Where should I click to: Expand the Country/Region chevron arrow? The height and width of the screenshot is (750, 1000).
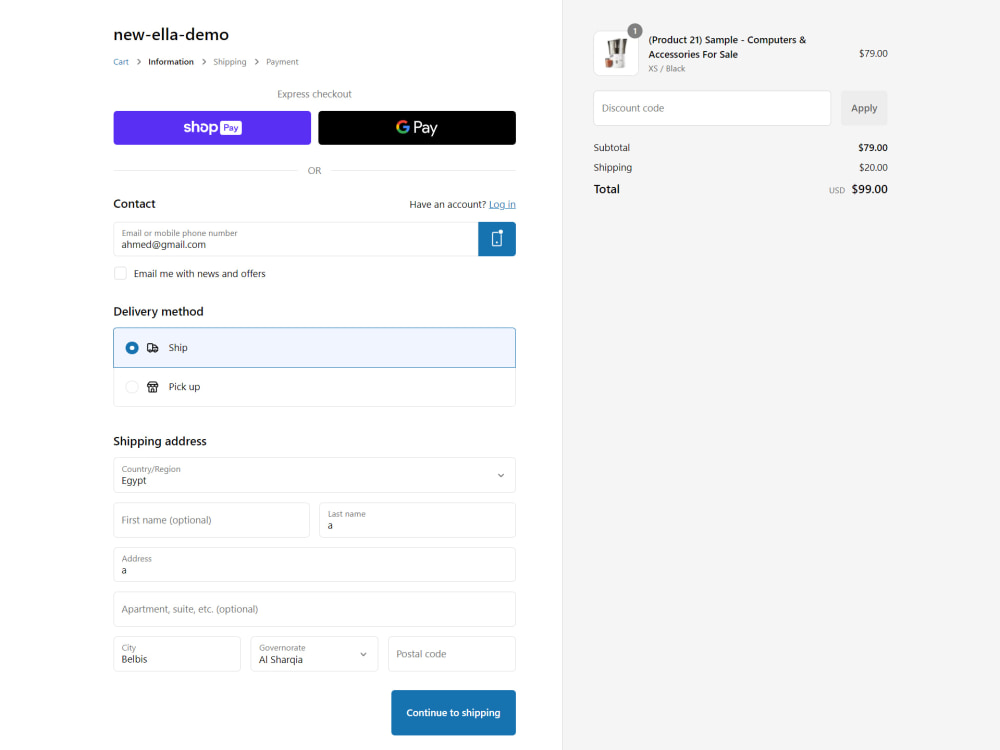pos(500,475)
